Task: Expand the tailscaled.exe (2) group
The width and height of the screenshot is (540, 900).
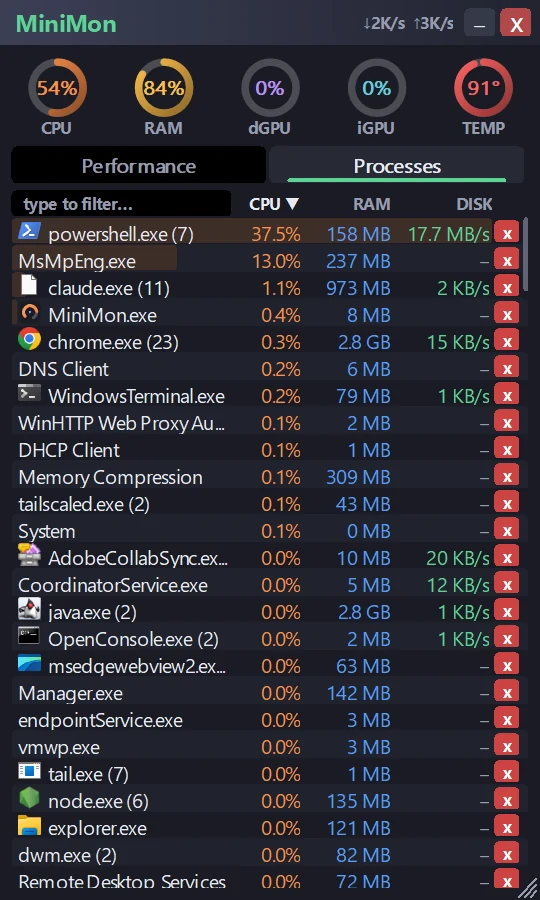Action: pyautogui.click(x=84, y=505)
